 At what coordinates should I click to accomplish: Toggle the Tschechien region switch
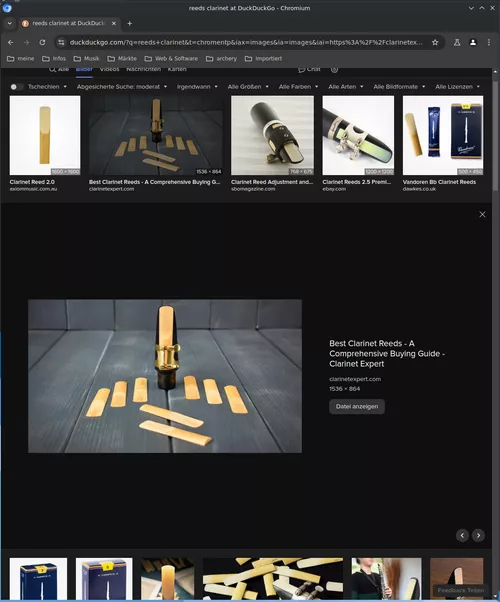coord(16,87)
